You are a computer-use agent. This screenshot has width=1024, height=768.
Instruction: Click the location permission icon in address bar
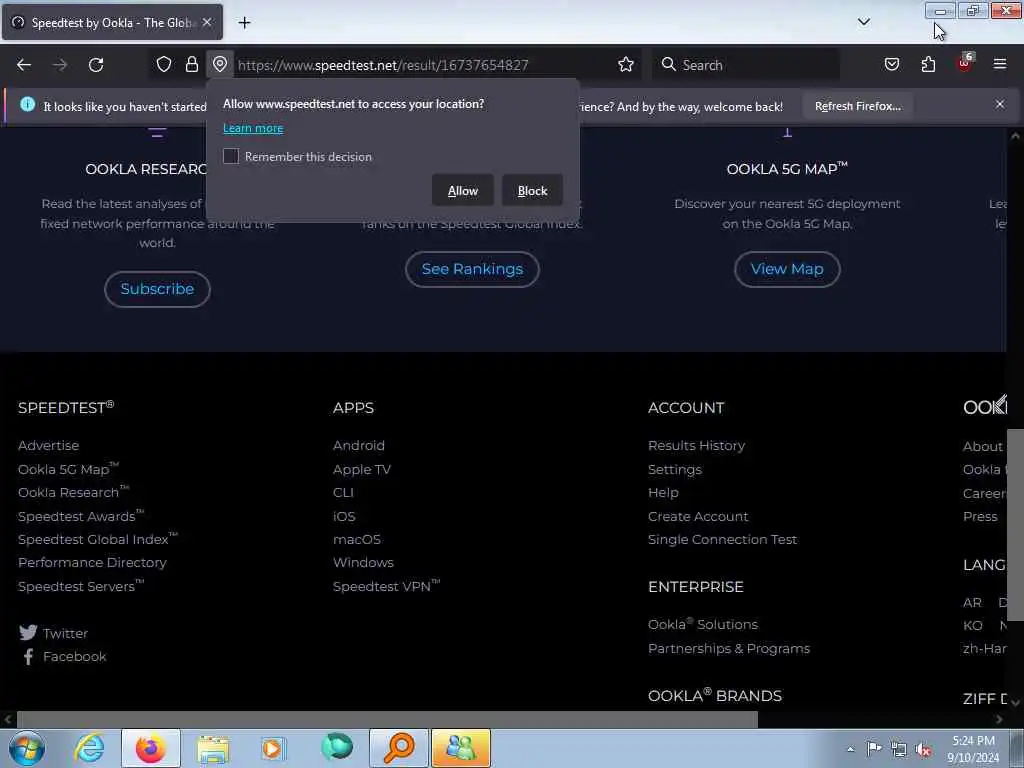click(220, 64)
